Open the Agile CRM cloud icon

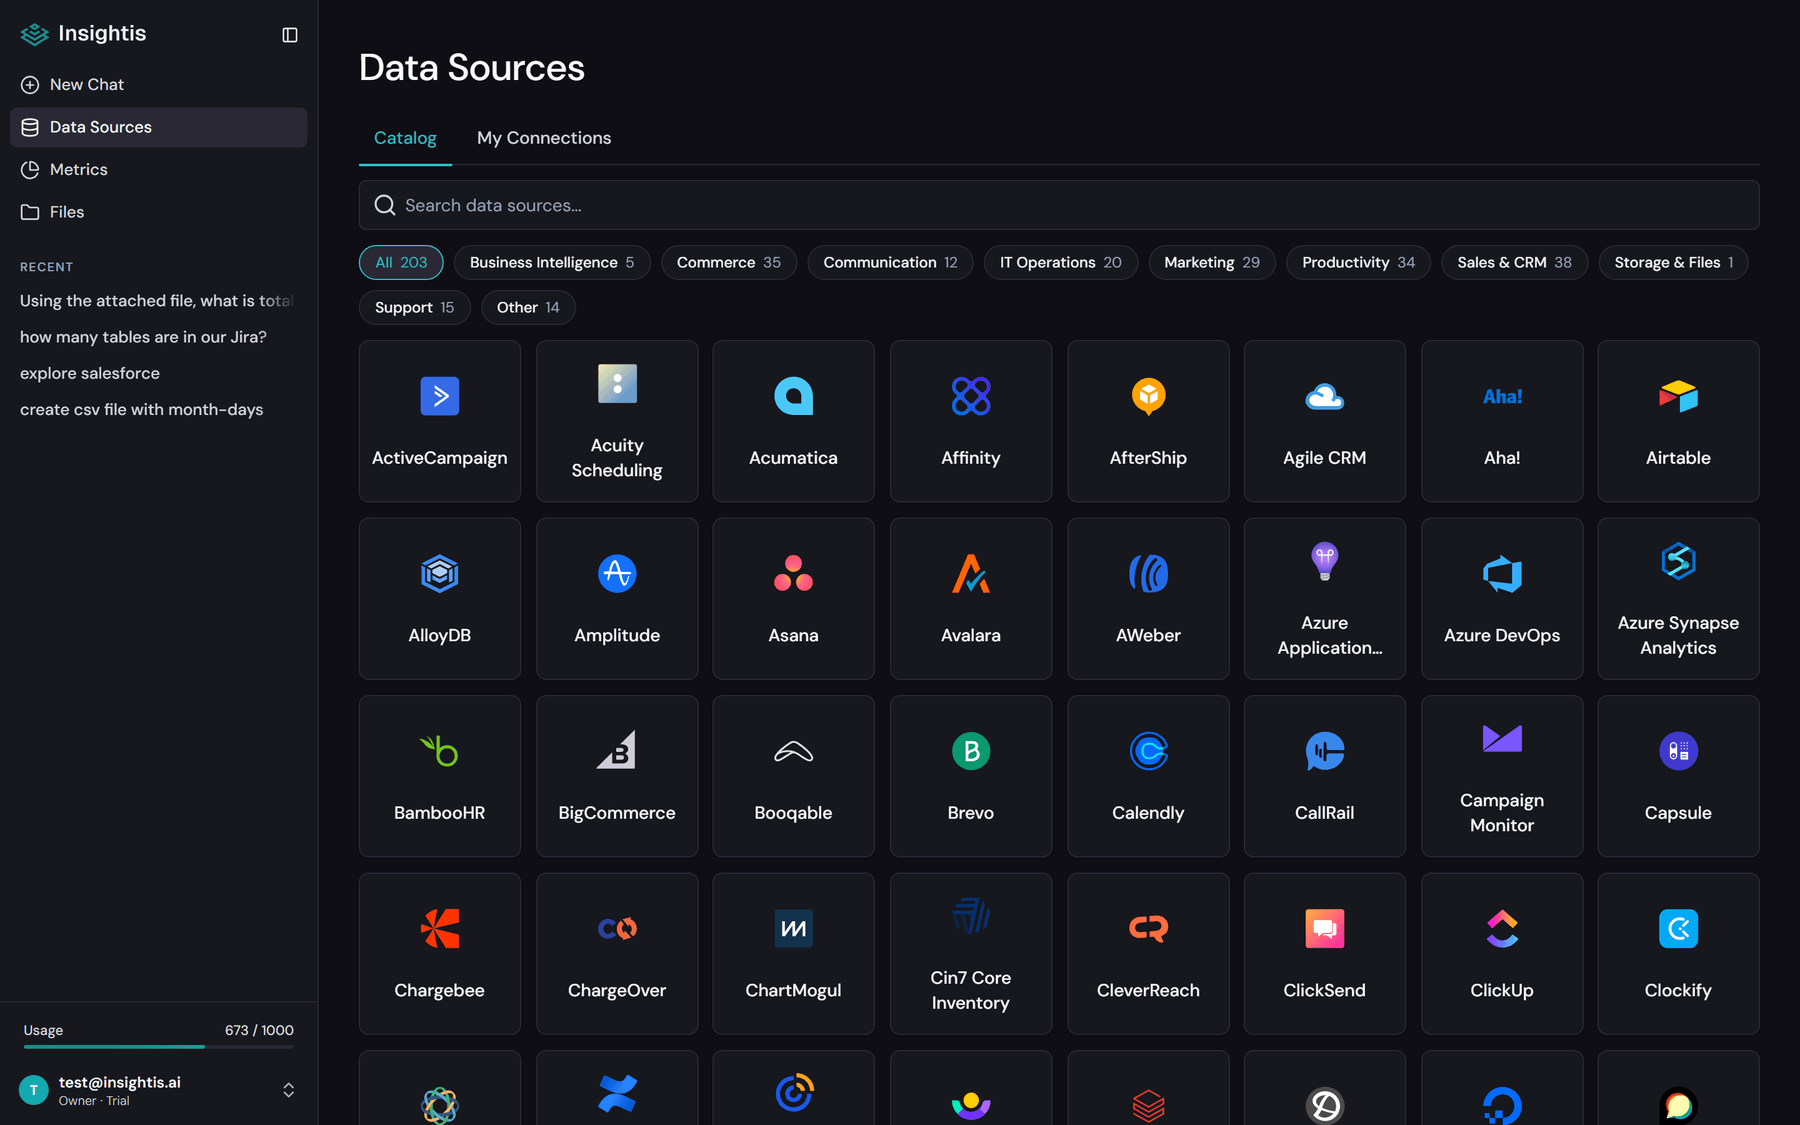(1325, 396)
